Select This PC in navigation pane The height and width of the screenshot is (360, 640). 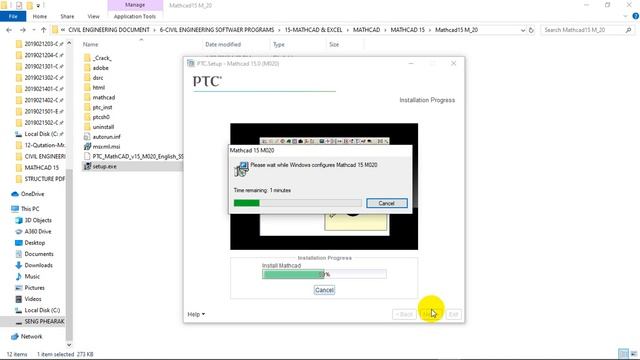[25, 209]
